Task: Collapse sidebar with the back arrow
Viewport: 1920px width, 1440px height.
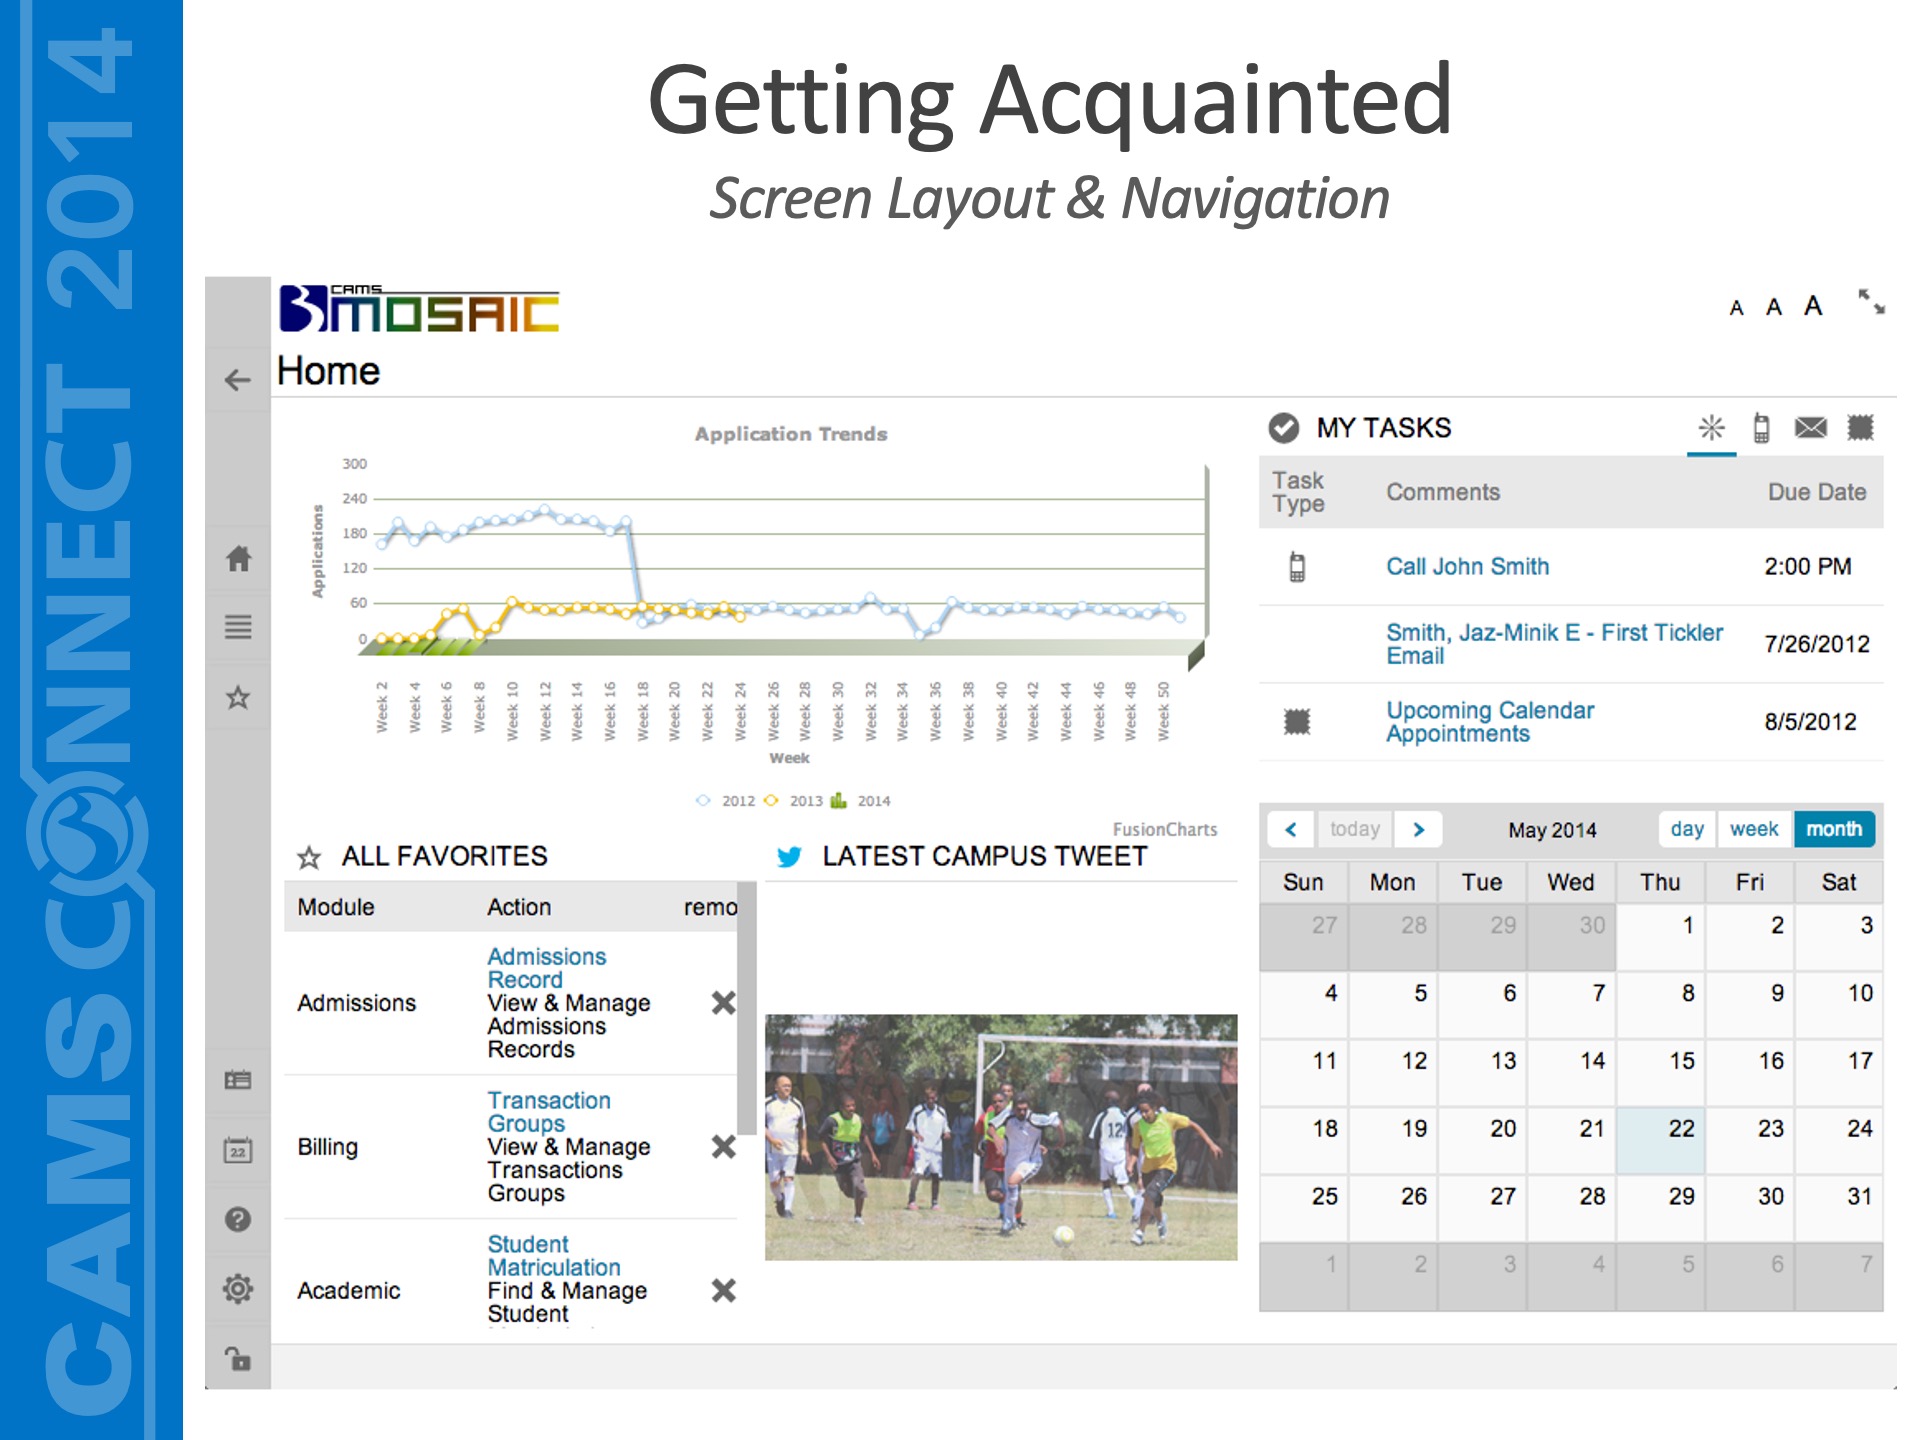Action: pos(238,380)
